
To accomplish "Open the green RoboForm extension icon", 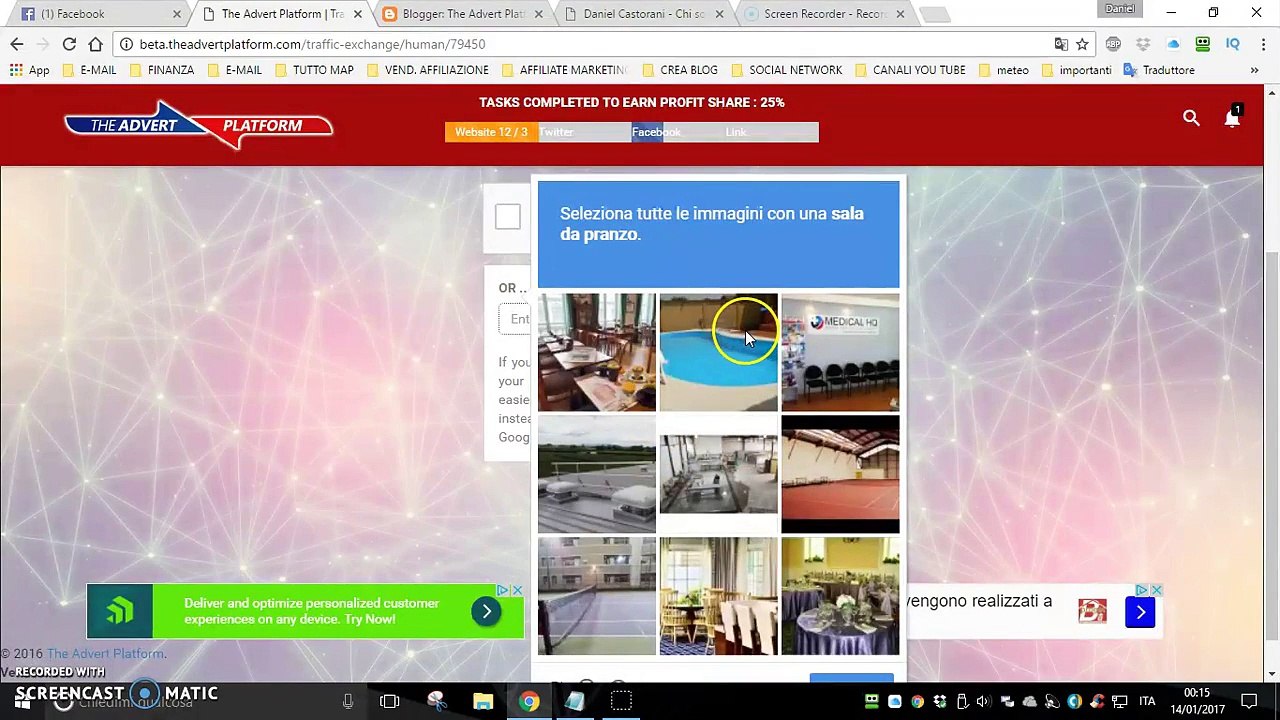I will [x=1203, y=44].
